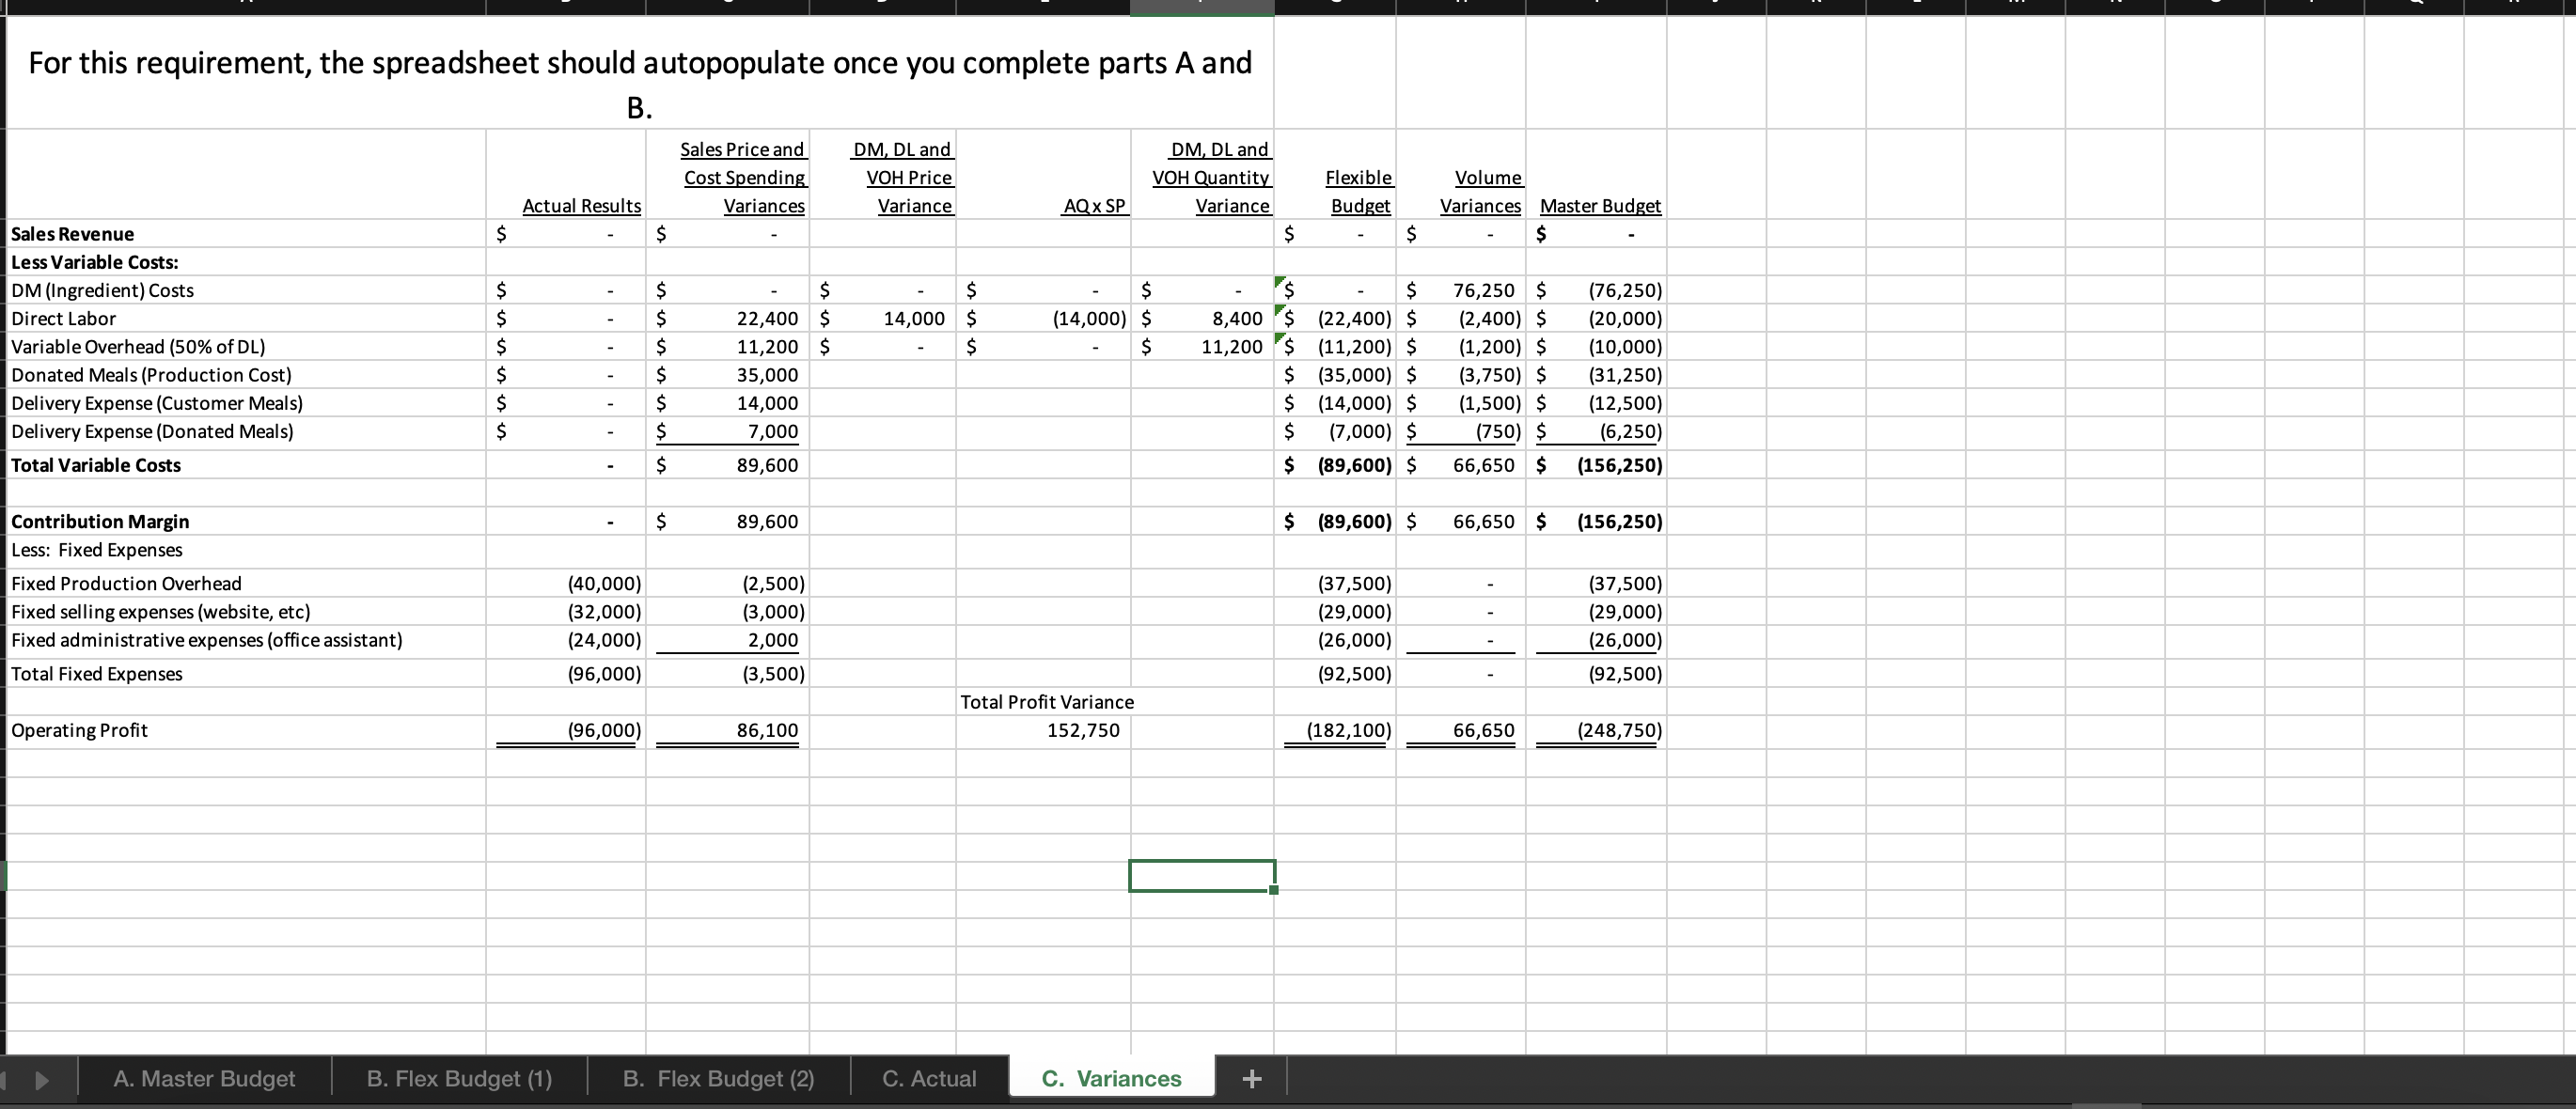Select the Sales Revenue row label cell

coord(73,234)
